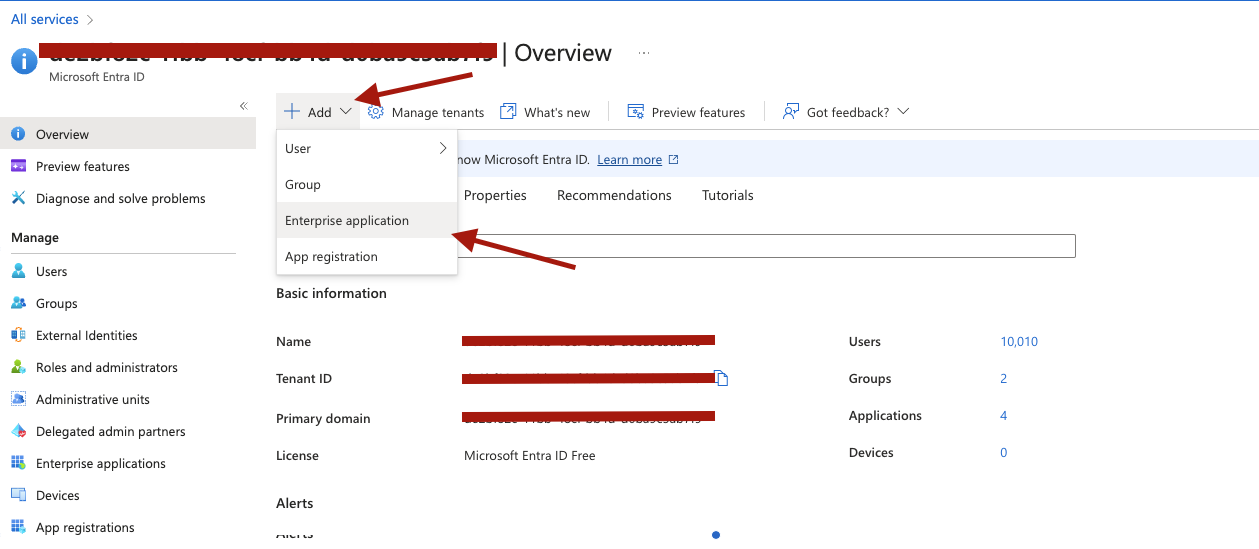
Task: Open the Devices count 0 link
Action: click(1003, 452)
